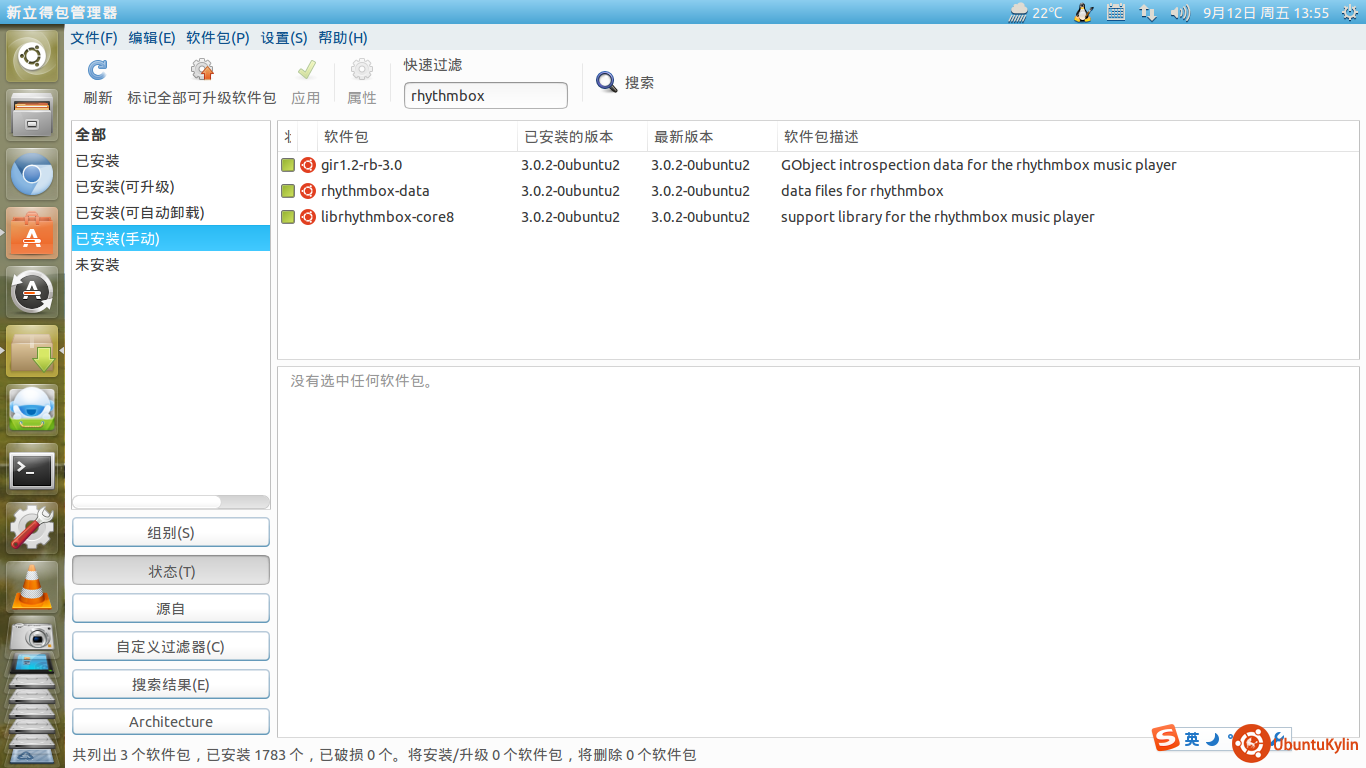The height and width of the screenshot is (768, 1366).
Task: Toggle status checkbox for librhythmbox-core8 package
Action: (x=288, y=217)
